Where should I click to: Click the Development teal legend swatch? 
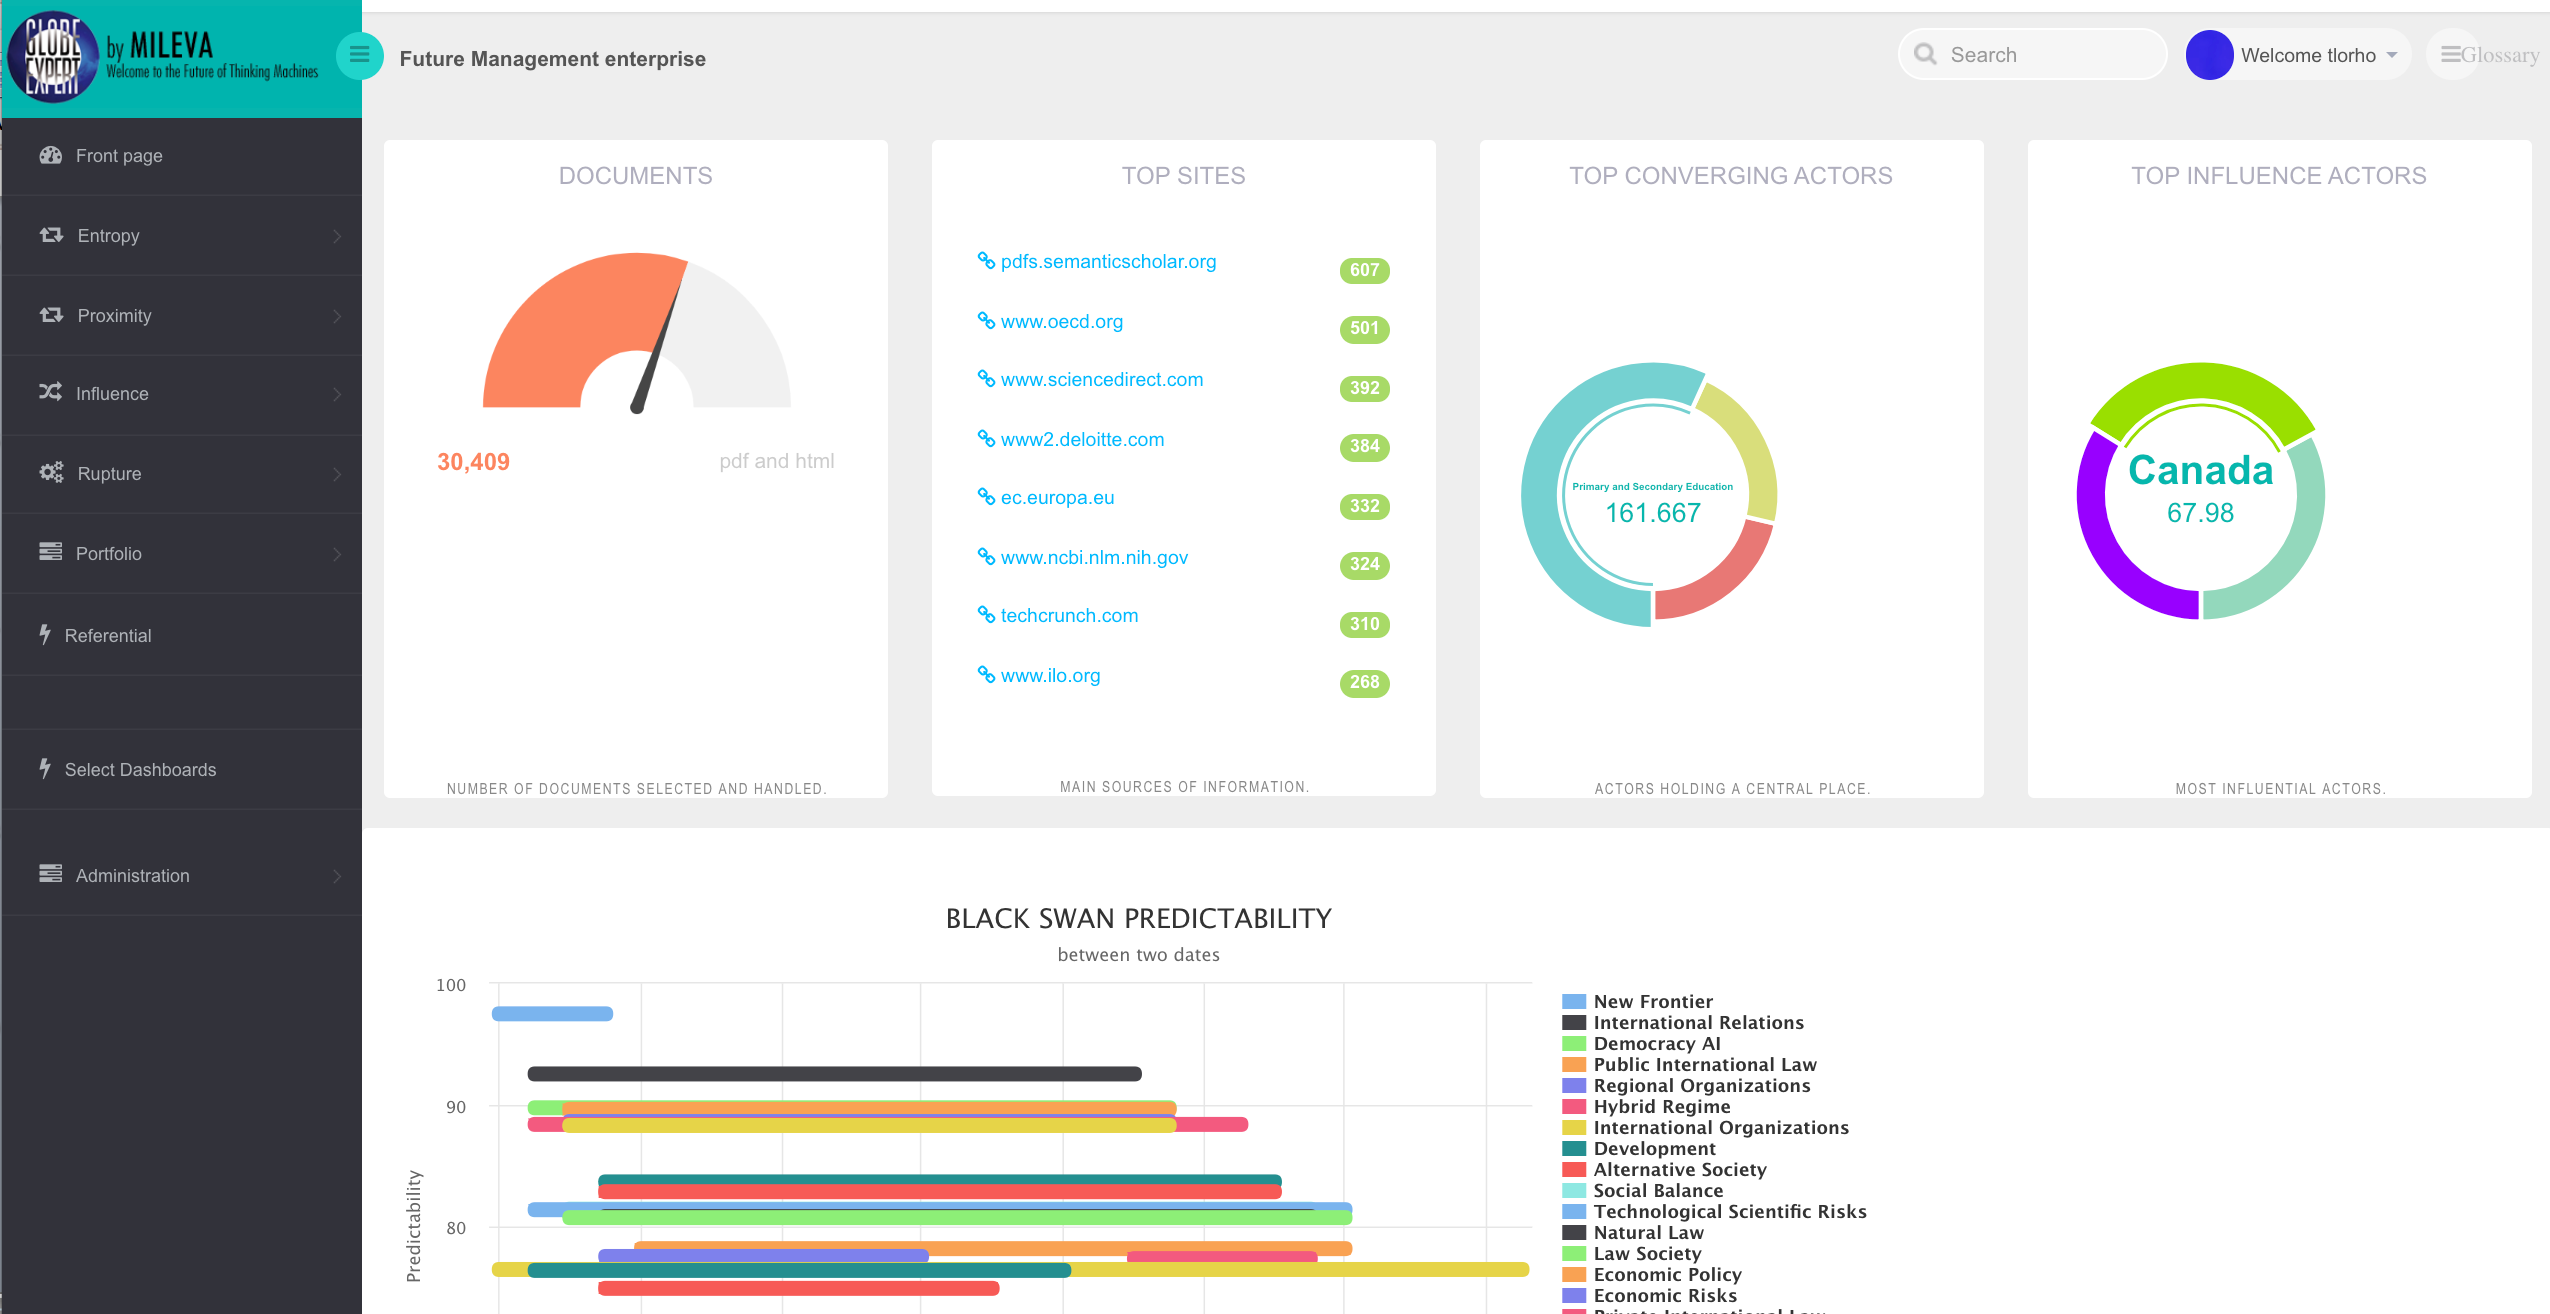[1574, 1148]
